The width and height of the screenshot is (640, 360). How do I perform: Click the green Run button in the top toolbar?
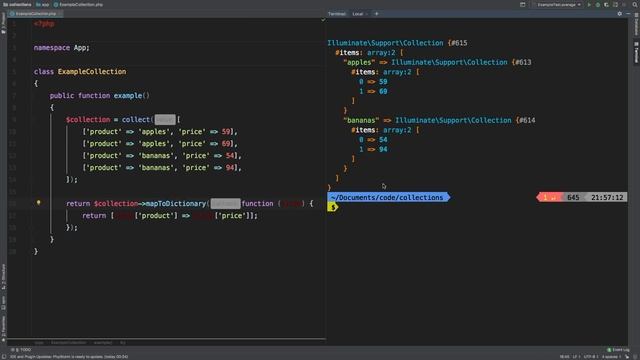[589, 4]
